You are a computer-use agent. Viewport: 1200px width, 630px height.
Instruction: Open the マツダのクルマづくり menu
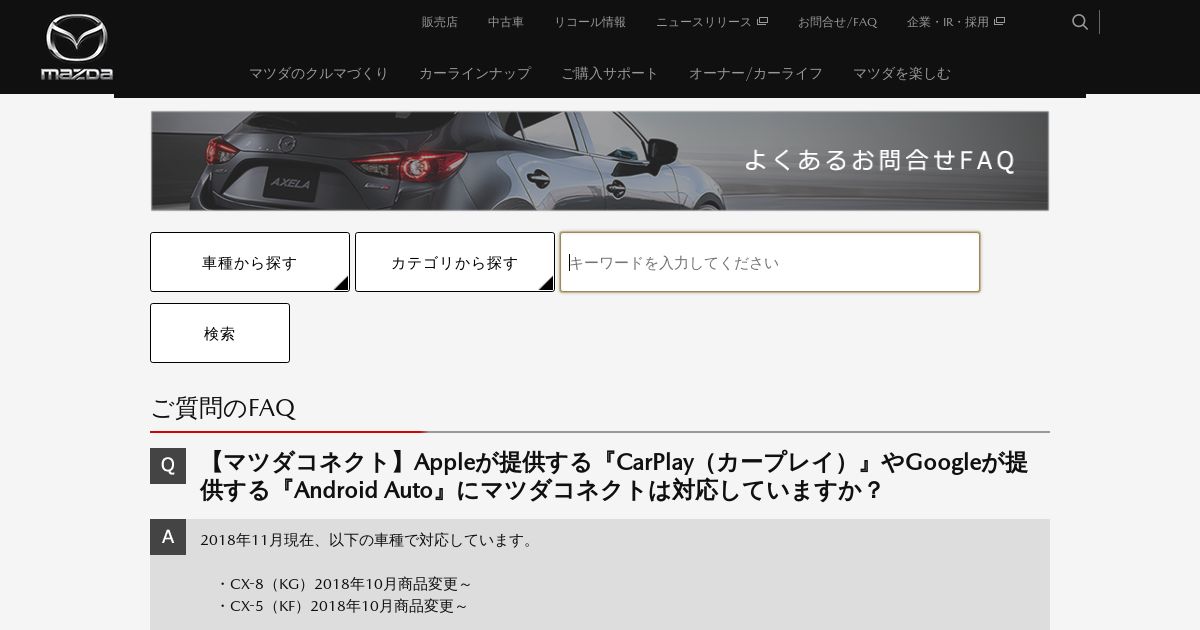[x=318, y=73]
